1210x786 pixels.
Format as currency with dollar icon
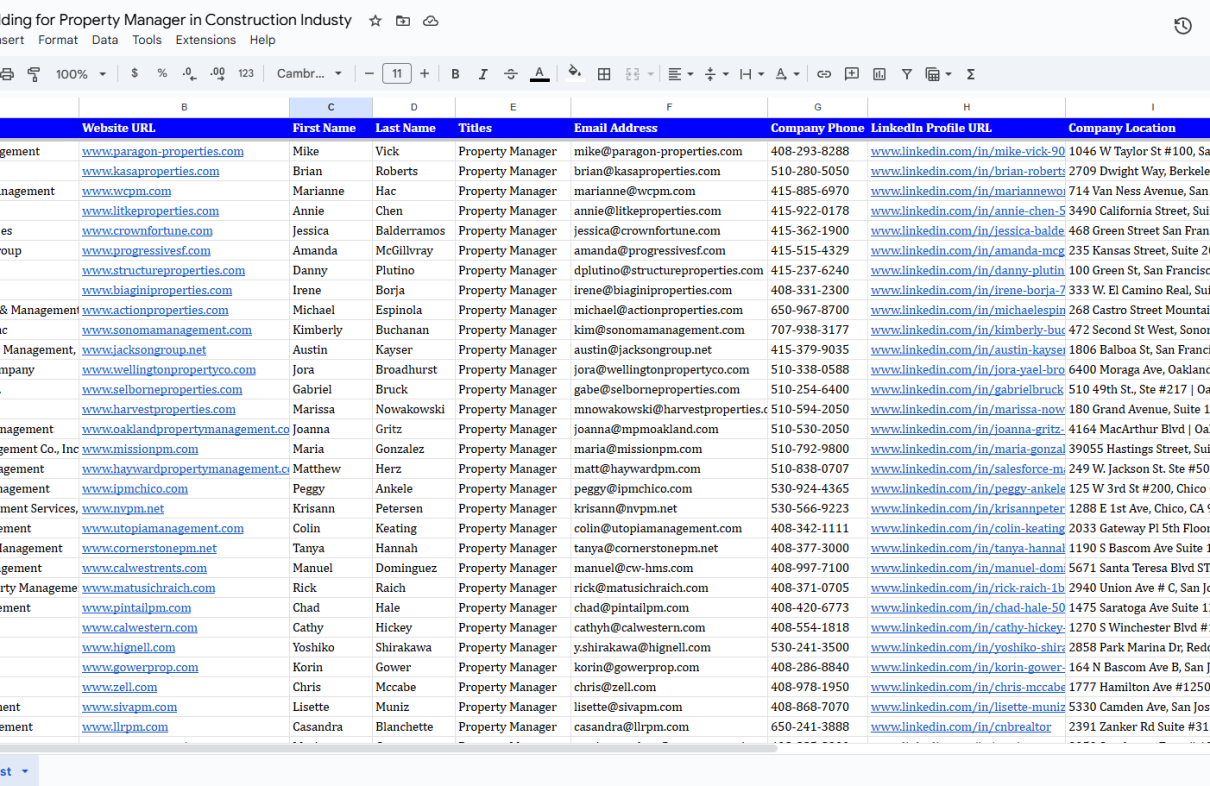(134, 74)
